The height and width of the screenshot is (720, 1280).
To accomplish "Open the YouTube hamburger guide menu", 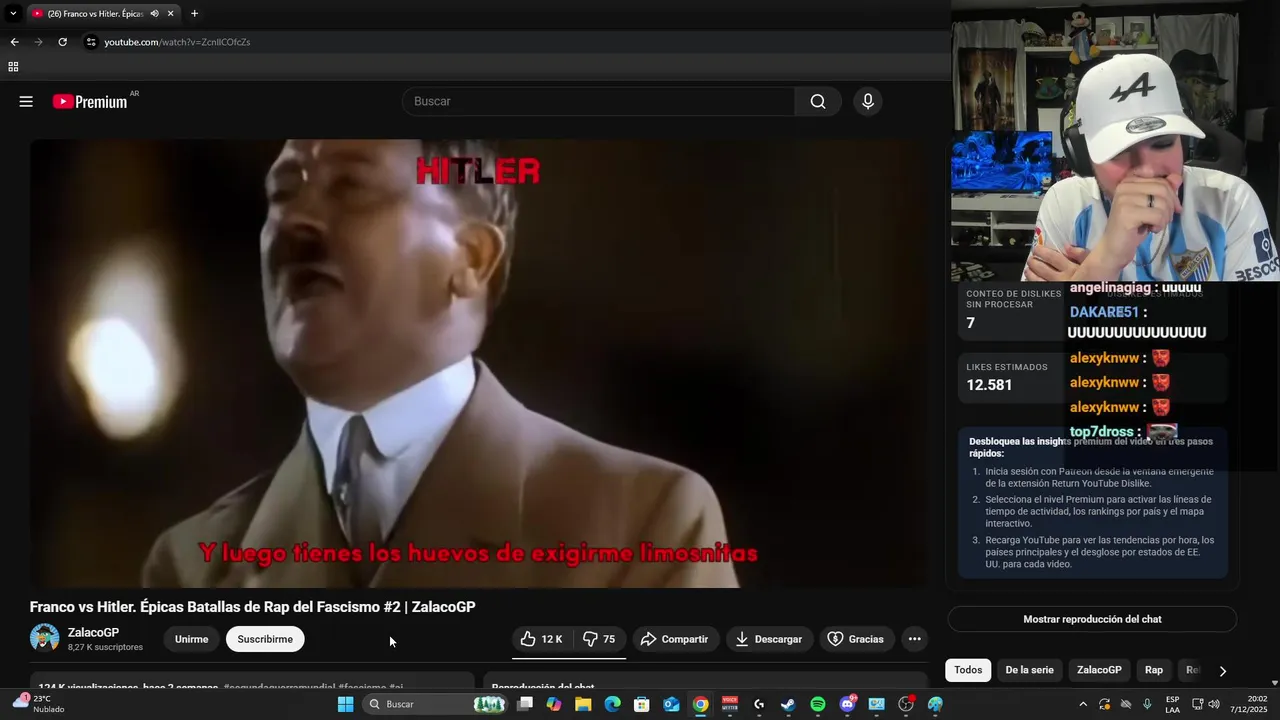I will tap(26, 101).
